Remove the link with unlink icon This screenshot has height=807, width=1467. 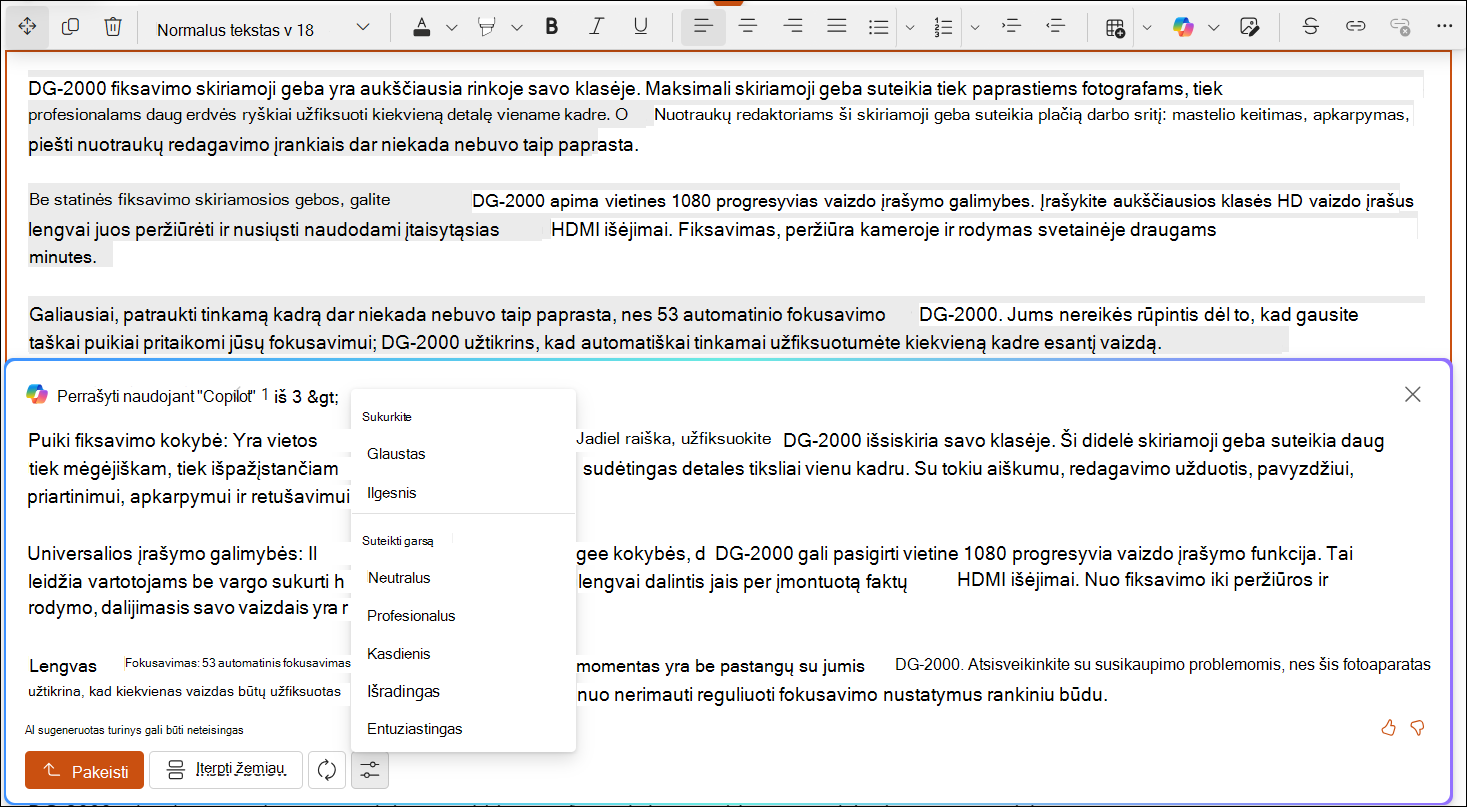[x=1400, y=27]
